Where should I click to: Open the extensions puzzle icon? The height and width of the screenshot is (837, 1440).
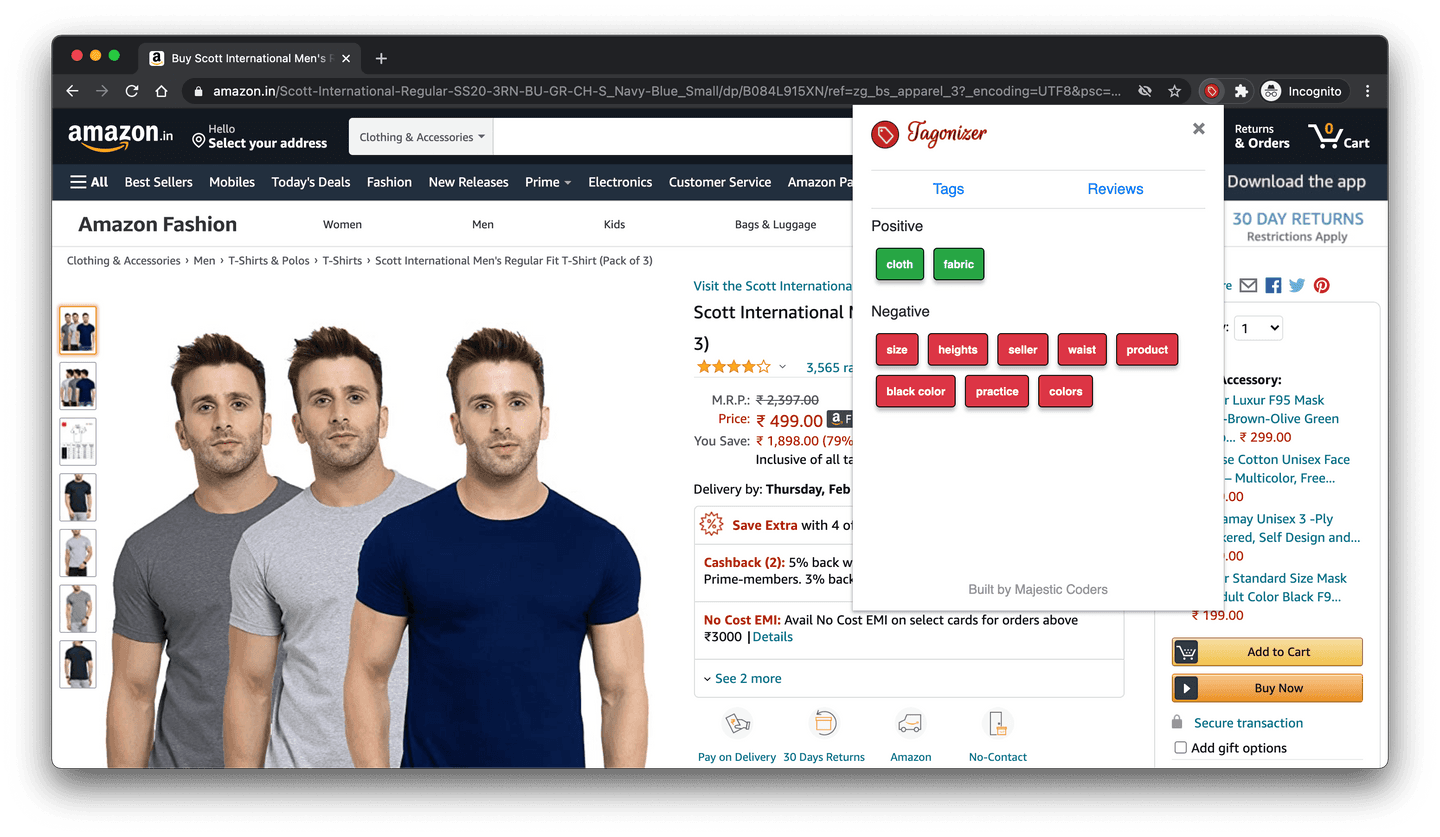(1241, 91)
